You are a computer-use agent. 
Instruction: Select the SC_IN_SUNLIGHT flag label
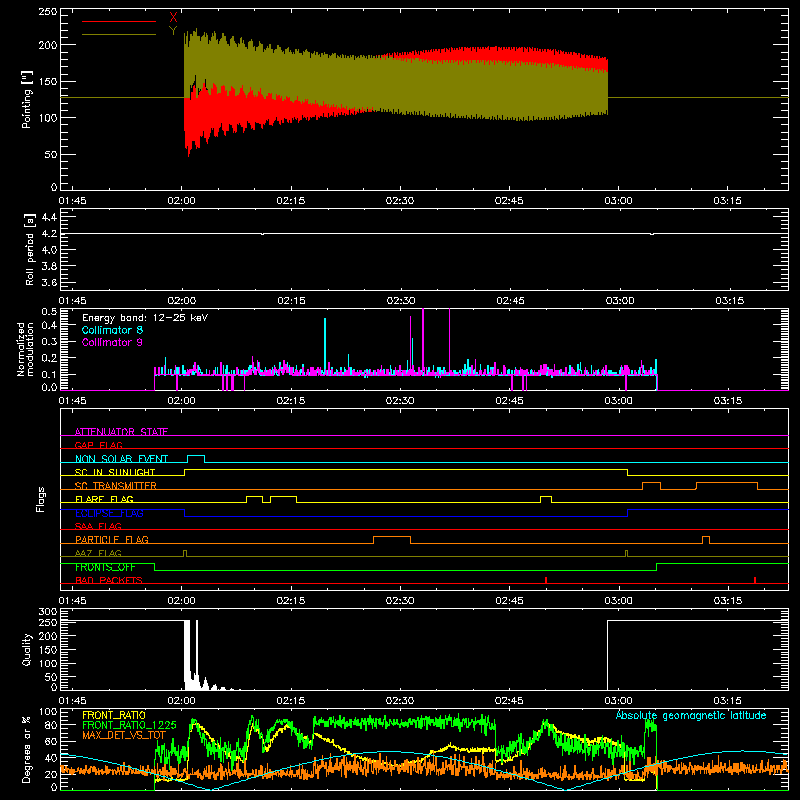click(x=115, y=472)
